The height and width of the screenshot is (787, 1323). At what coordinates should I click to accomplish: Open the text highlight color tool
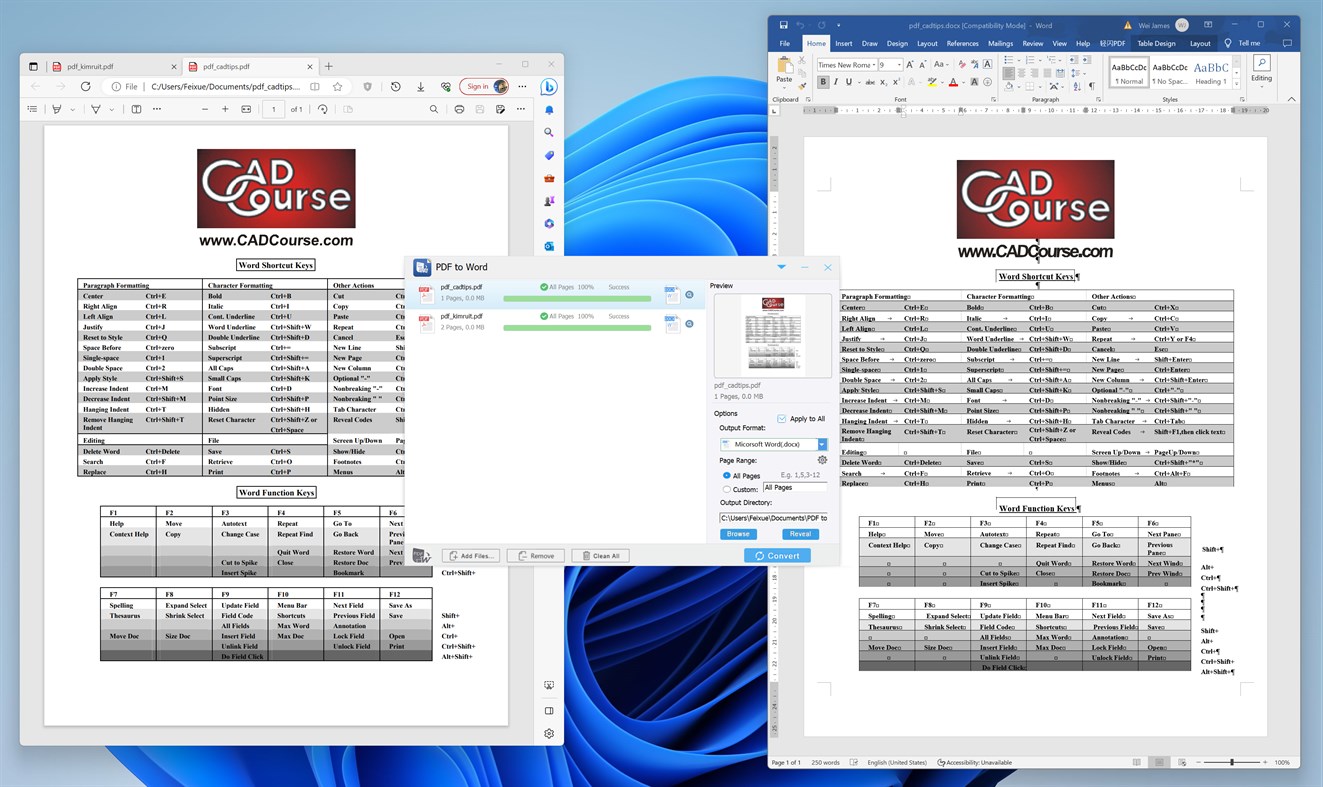tap(932, 82)
